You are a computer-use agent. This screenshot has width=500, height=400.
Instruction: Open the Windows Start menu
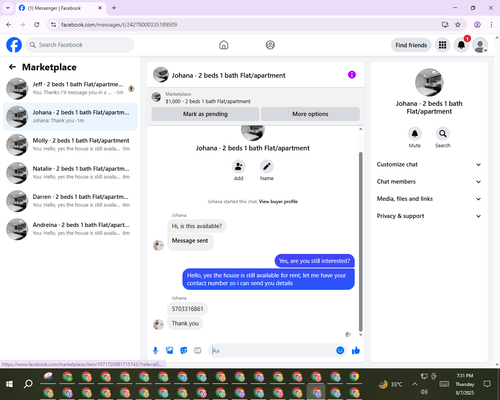9,384
